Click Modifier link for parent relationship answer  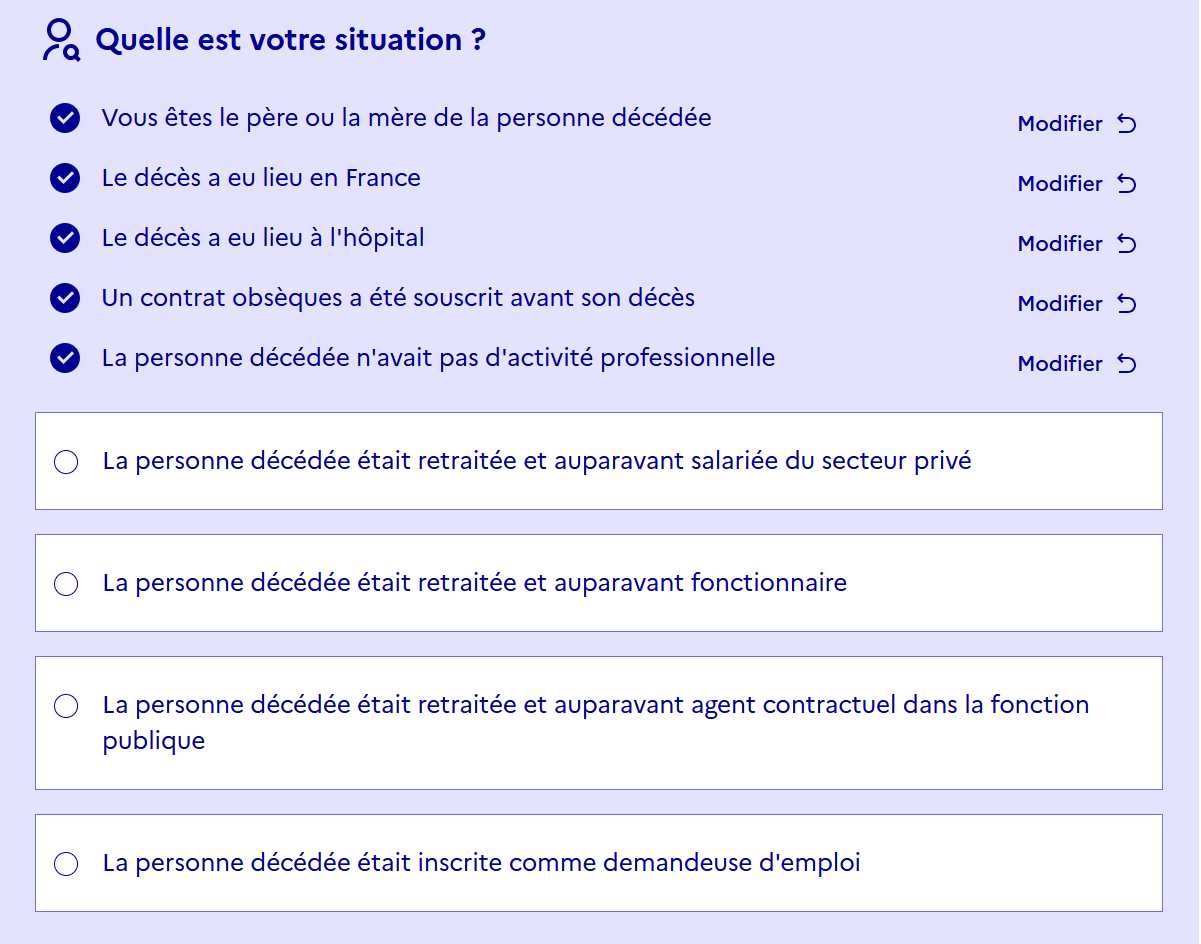tap(1060, 124)
